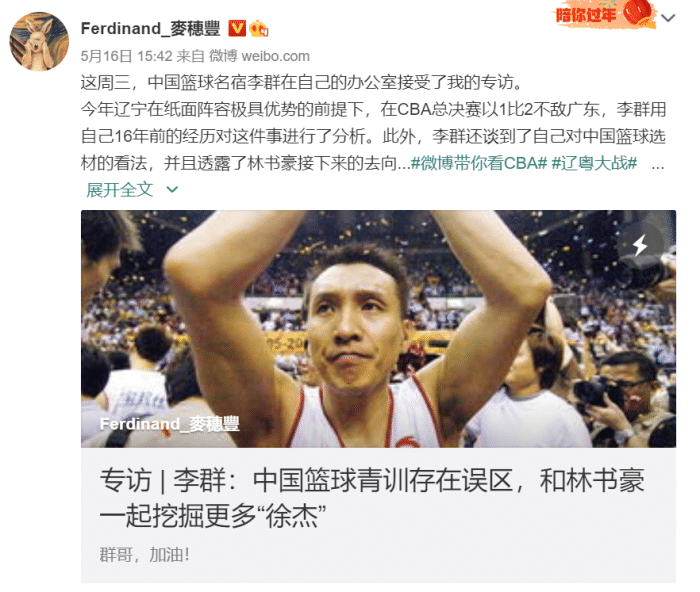Open hashtag #微博带你看CBA#
700x592 pixels.
(x=478, y=163)
